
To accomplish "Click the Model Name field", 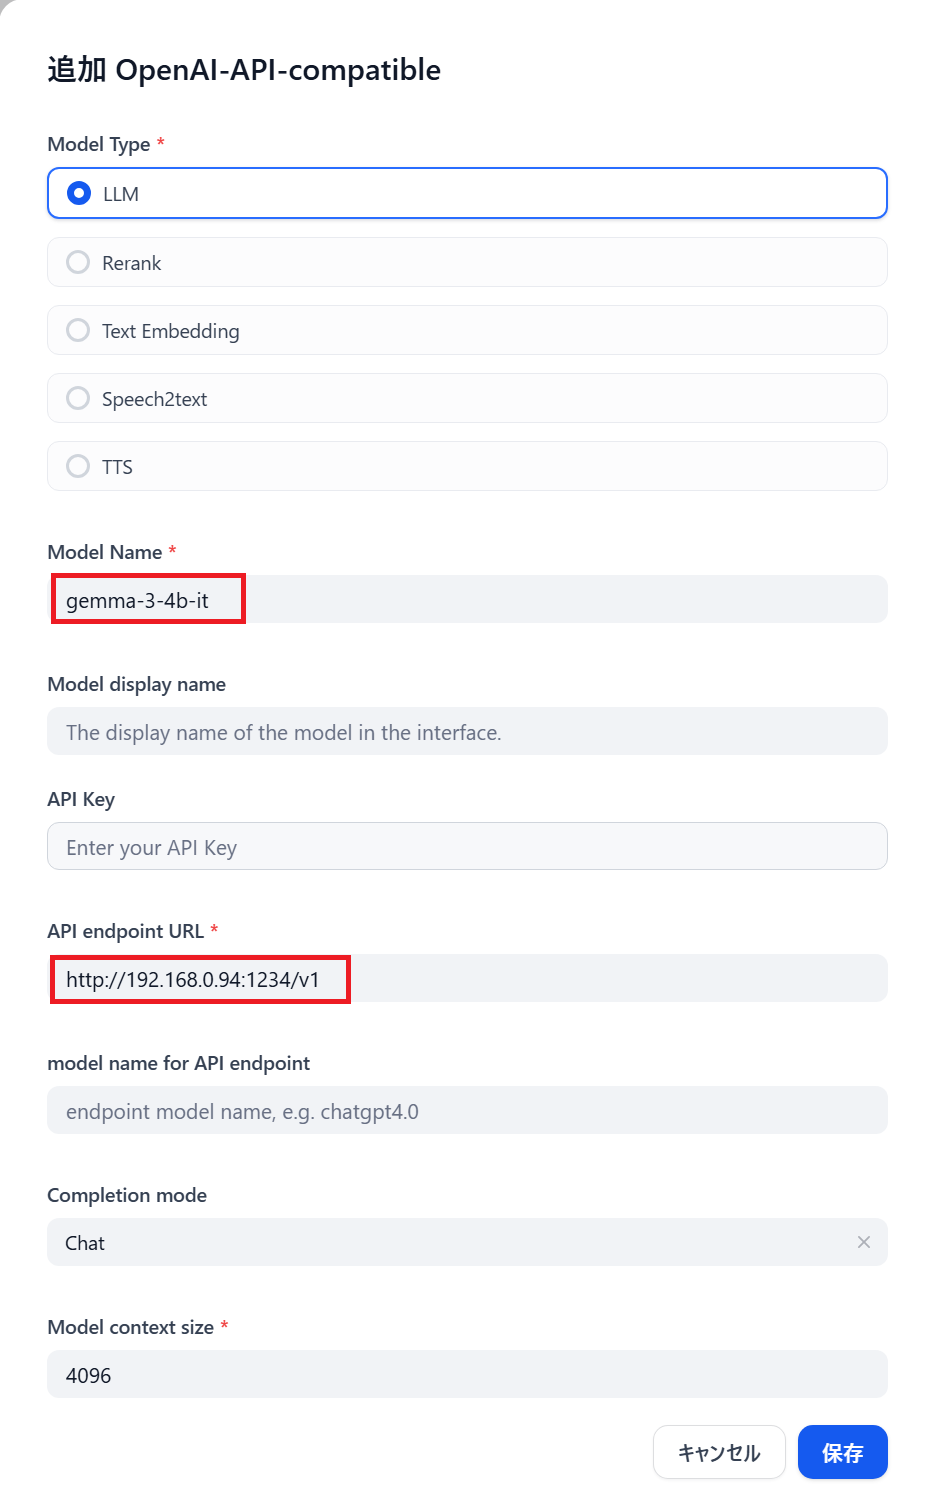I will (467, 600).
